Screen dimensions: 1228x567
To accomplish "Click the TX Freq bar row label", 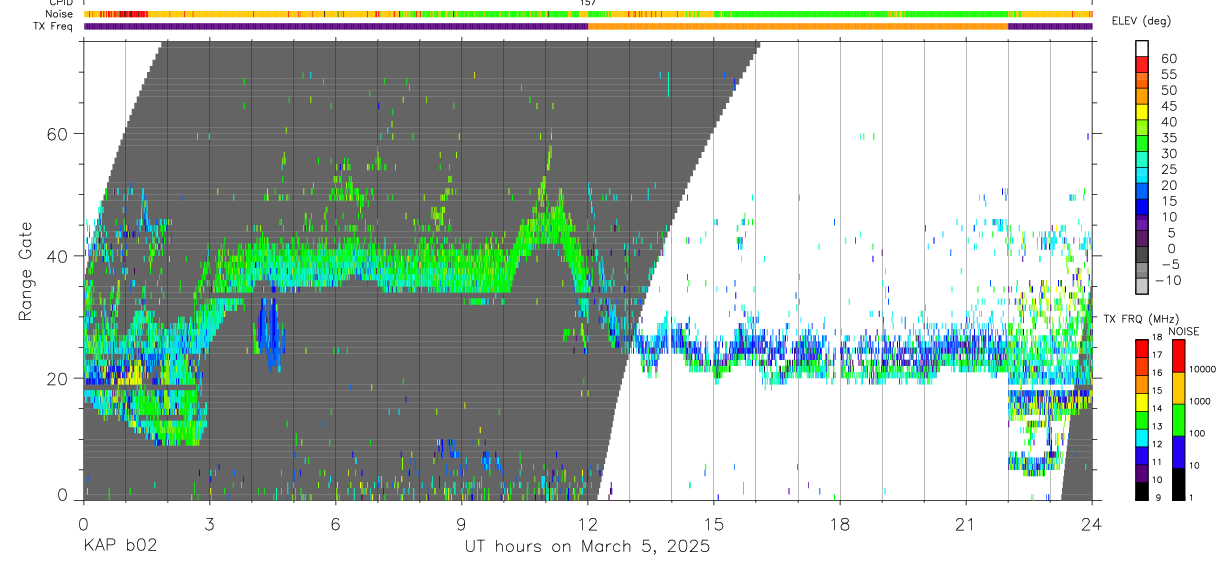I will click(54, 26).
